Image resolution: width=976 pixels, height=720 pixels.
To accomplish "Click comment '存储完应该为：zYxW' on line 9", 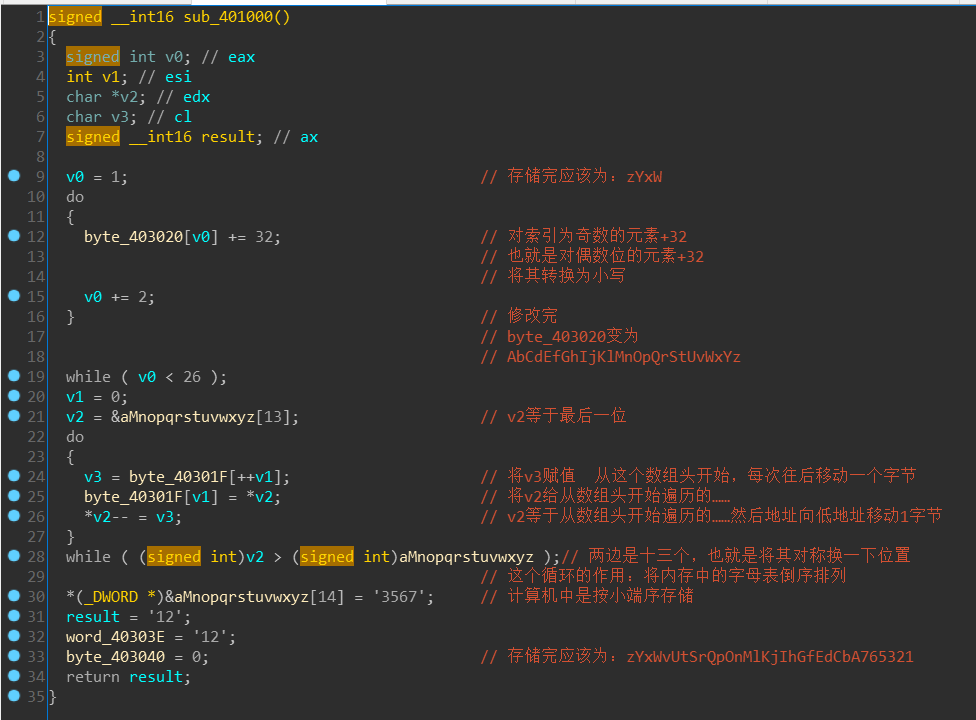I will pyautogui.click(x=571, y=176).
